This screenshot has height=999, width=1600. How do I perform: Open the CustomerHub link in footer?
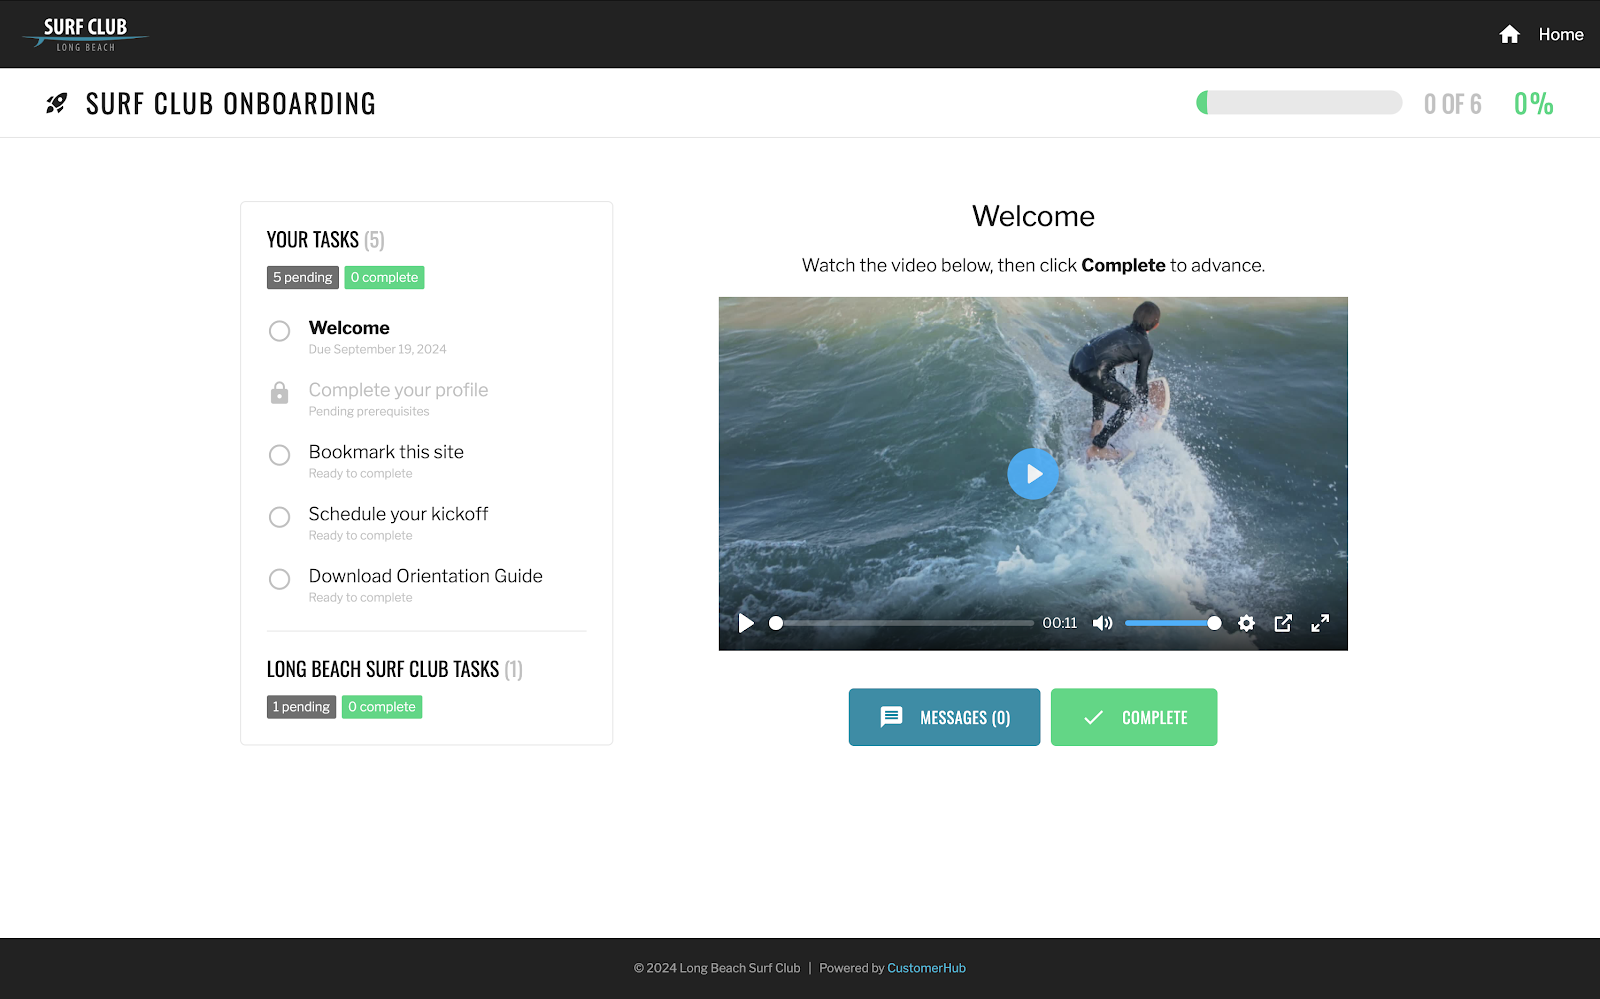[926, 968]
